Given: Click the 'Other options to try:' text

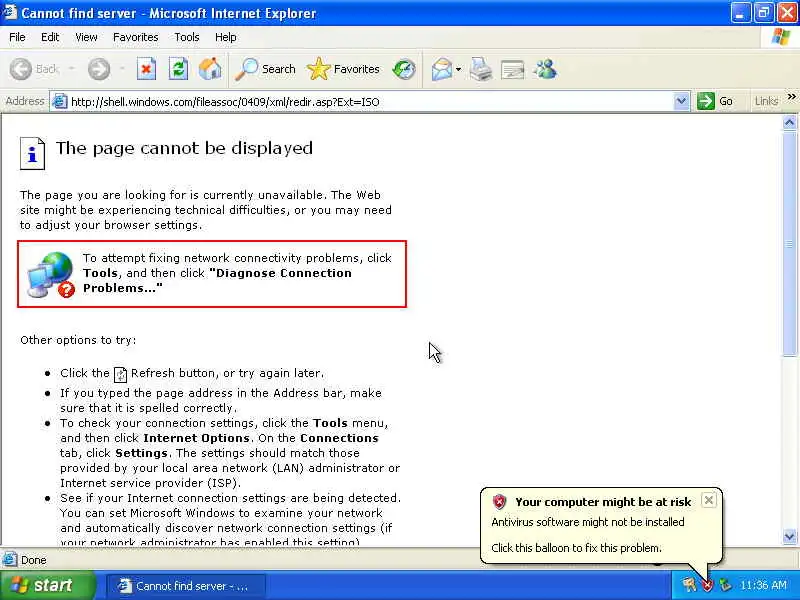Looking at the screenshot, I should coord(78,340).
